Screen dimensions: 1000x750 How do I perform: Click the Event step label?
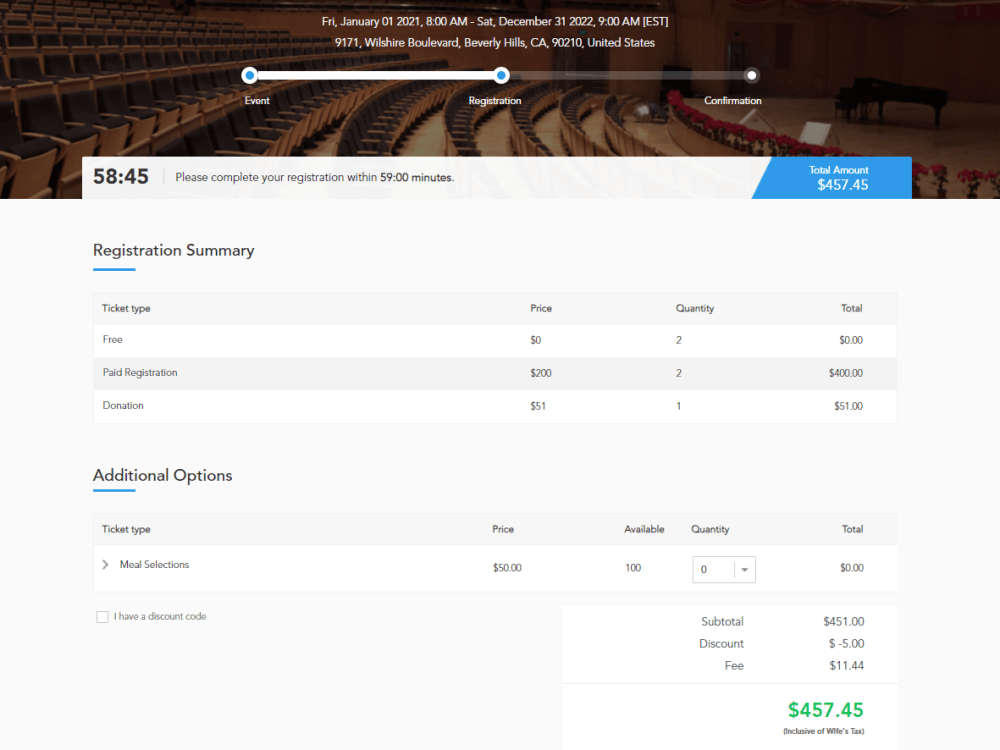click(x=257, y=101)
